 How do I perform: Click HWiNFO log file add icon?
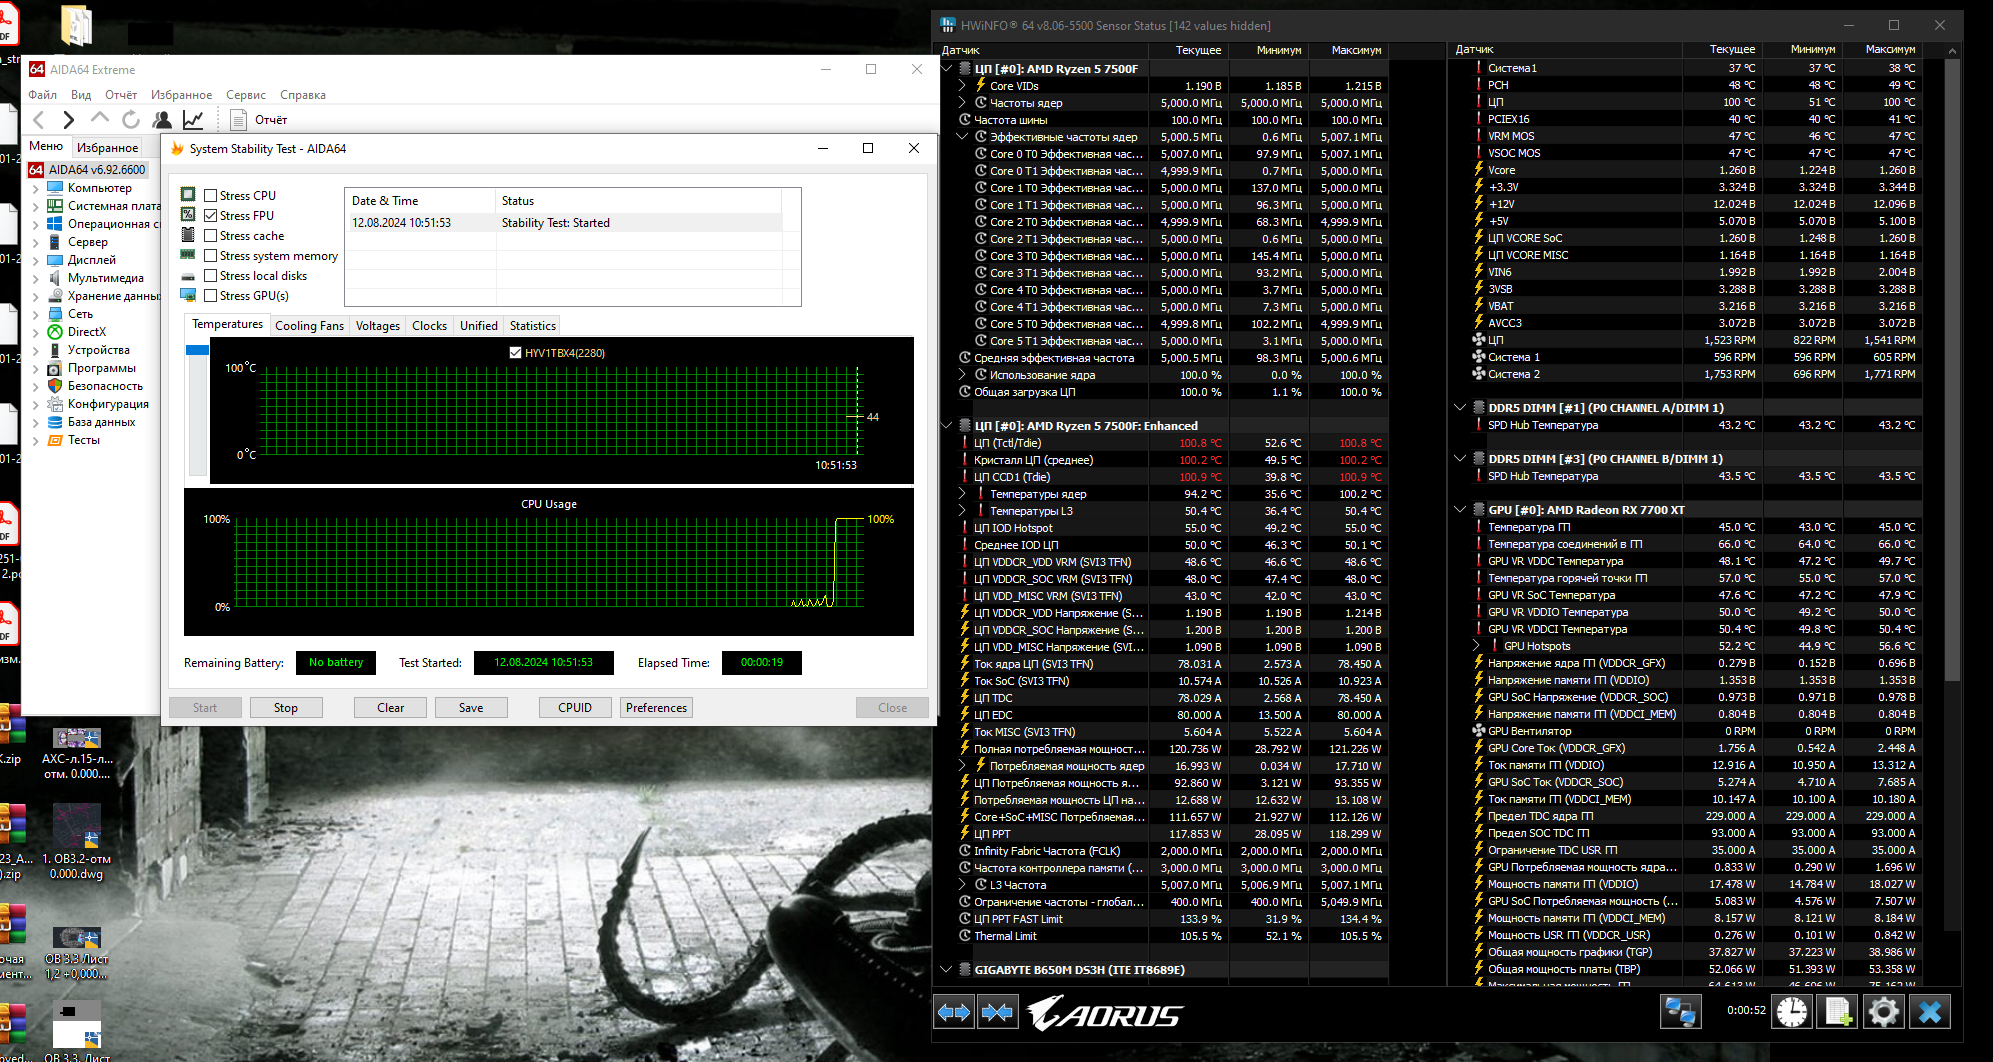[x=1838, y=1012]
